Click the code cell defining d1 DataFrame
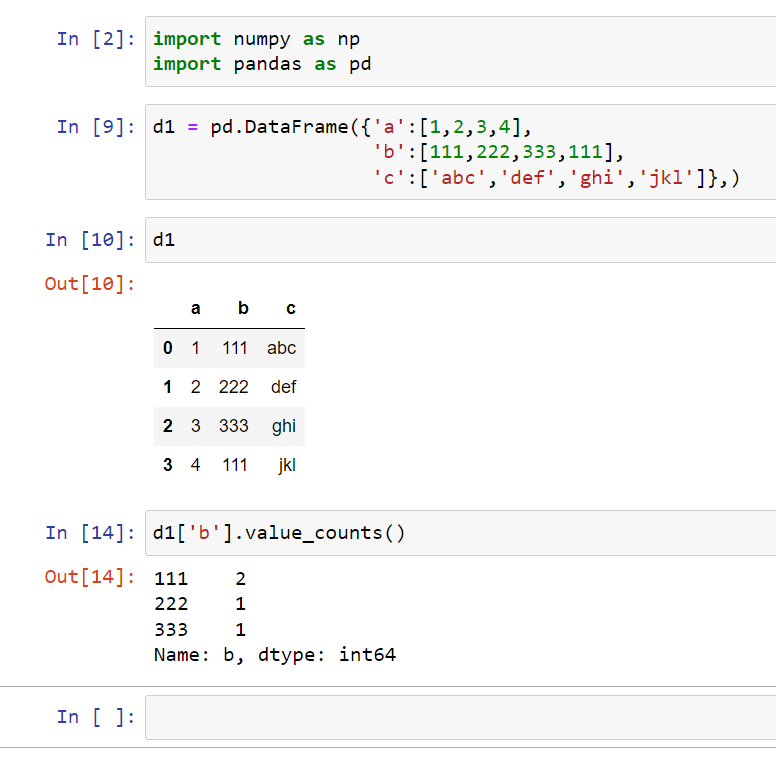This screenshot has width=776, height=771. tap(460, 152)
